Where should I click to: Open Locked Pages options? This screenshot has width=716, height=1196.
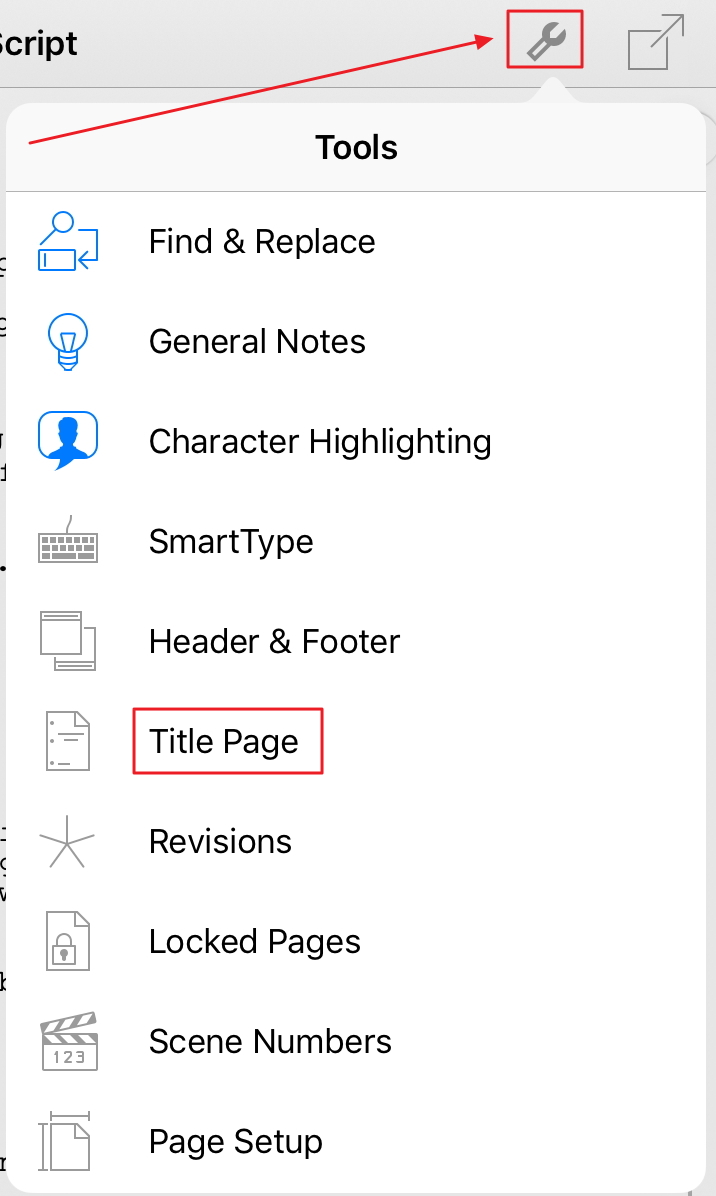click(x=254, y=941)
